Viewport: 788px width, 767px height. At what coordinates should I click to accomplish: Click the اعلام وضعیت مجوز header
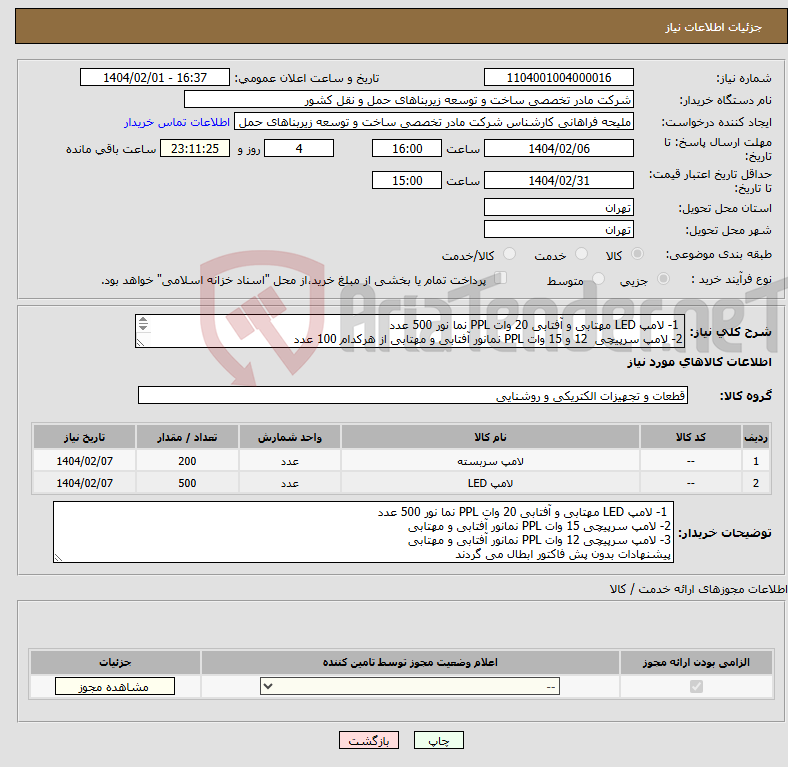pyautogui.click(x=410, y=662)
